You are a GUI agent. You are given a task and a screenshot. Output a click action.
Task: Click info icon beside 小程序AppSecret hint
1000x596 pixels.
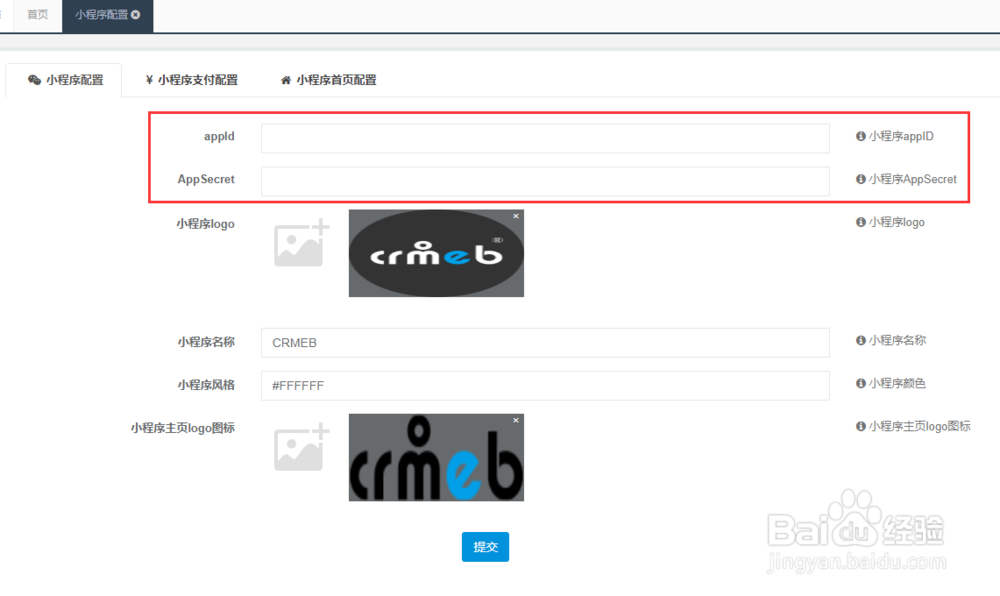point(860,179)
